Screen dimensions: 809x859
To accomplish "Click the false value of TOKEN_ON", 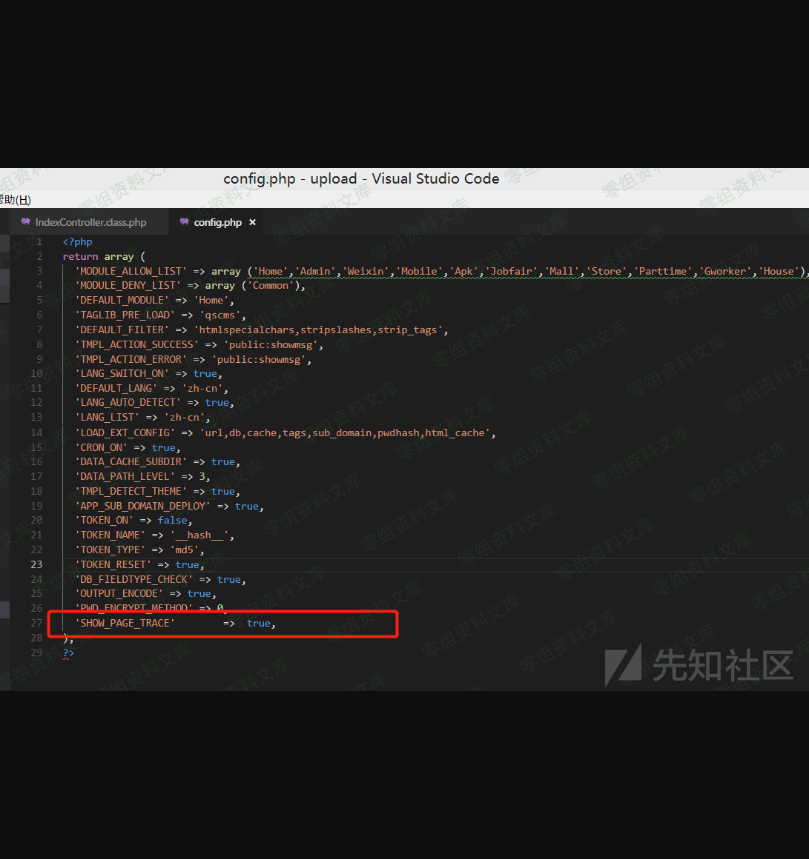I will [174, 520].
